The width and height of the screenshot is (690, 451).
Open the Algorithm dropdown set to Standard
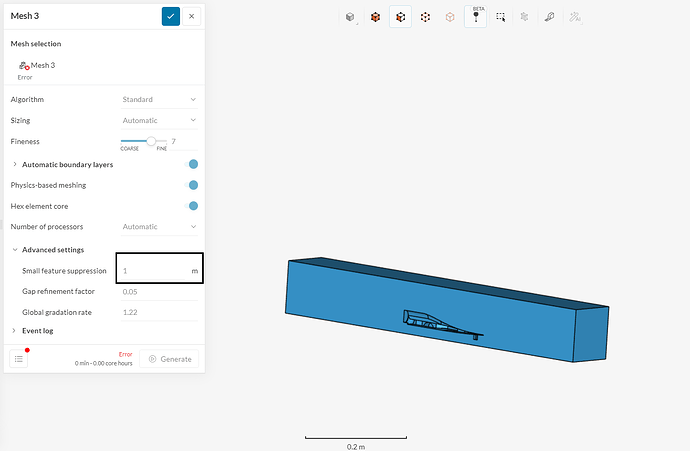(x=159, y=99)
